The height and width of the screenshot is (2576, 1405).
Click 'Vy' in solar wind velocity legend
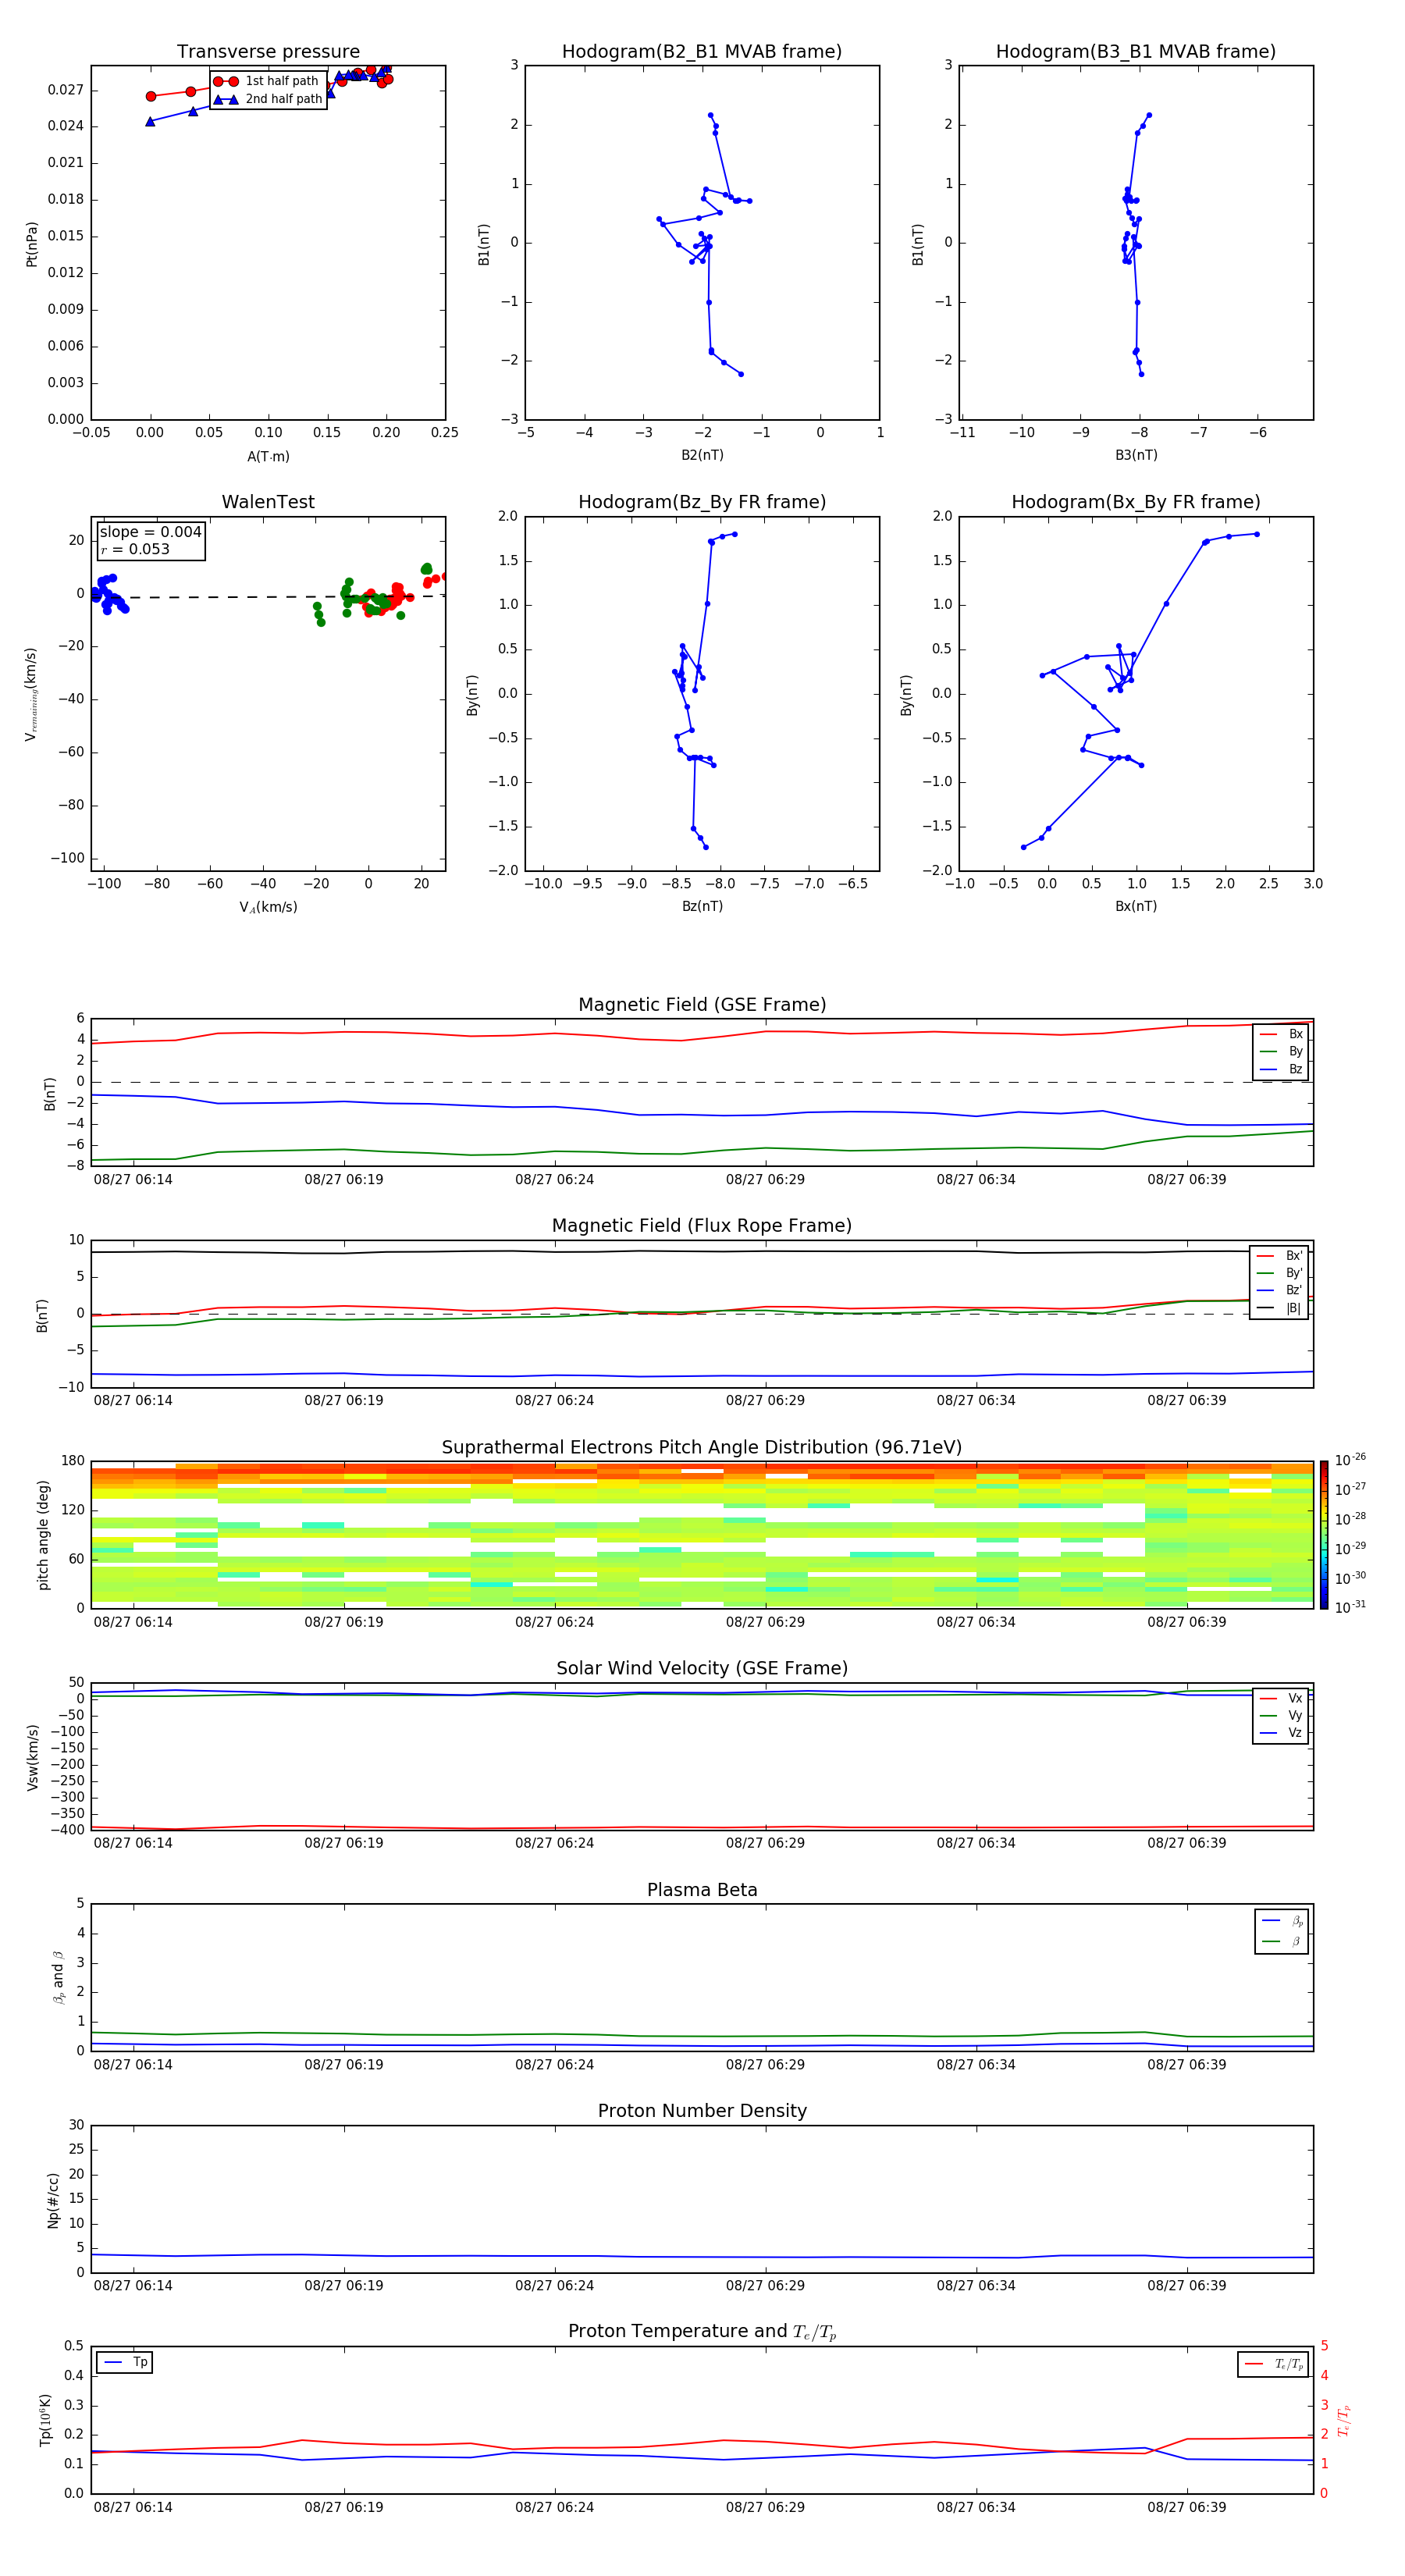pos(1296,1716)
